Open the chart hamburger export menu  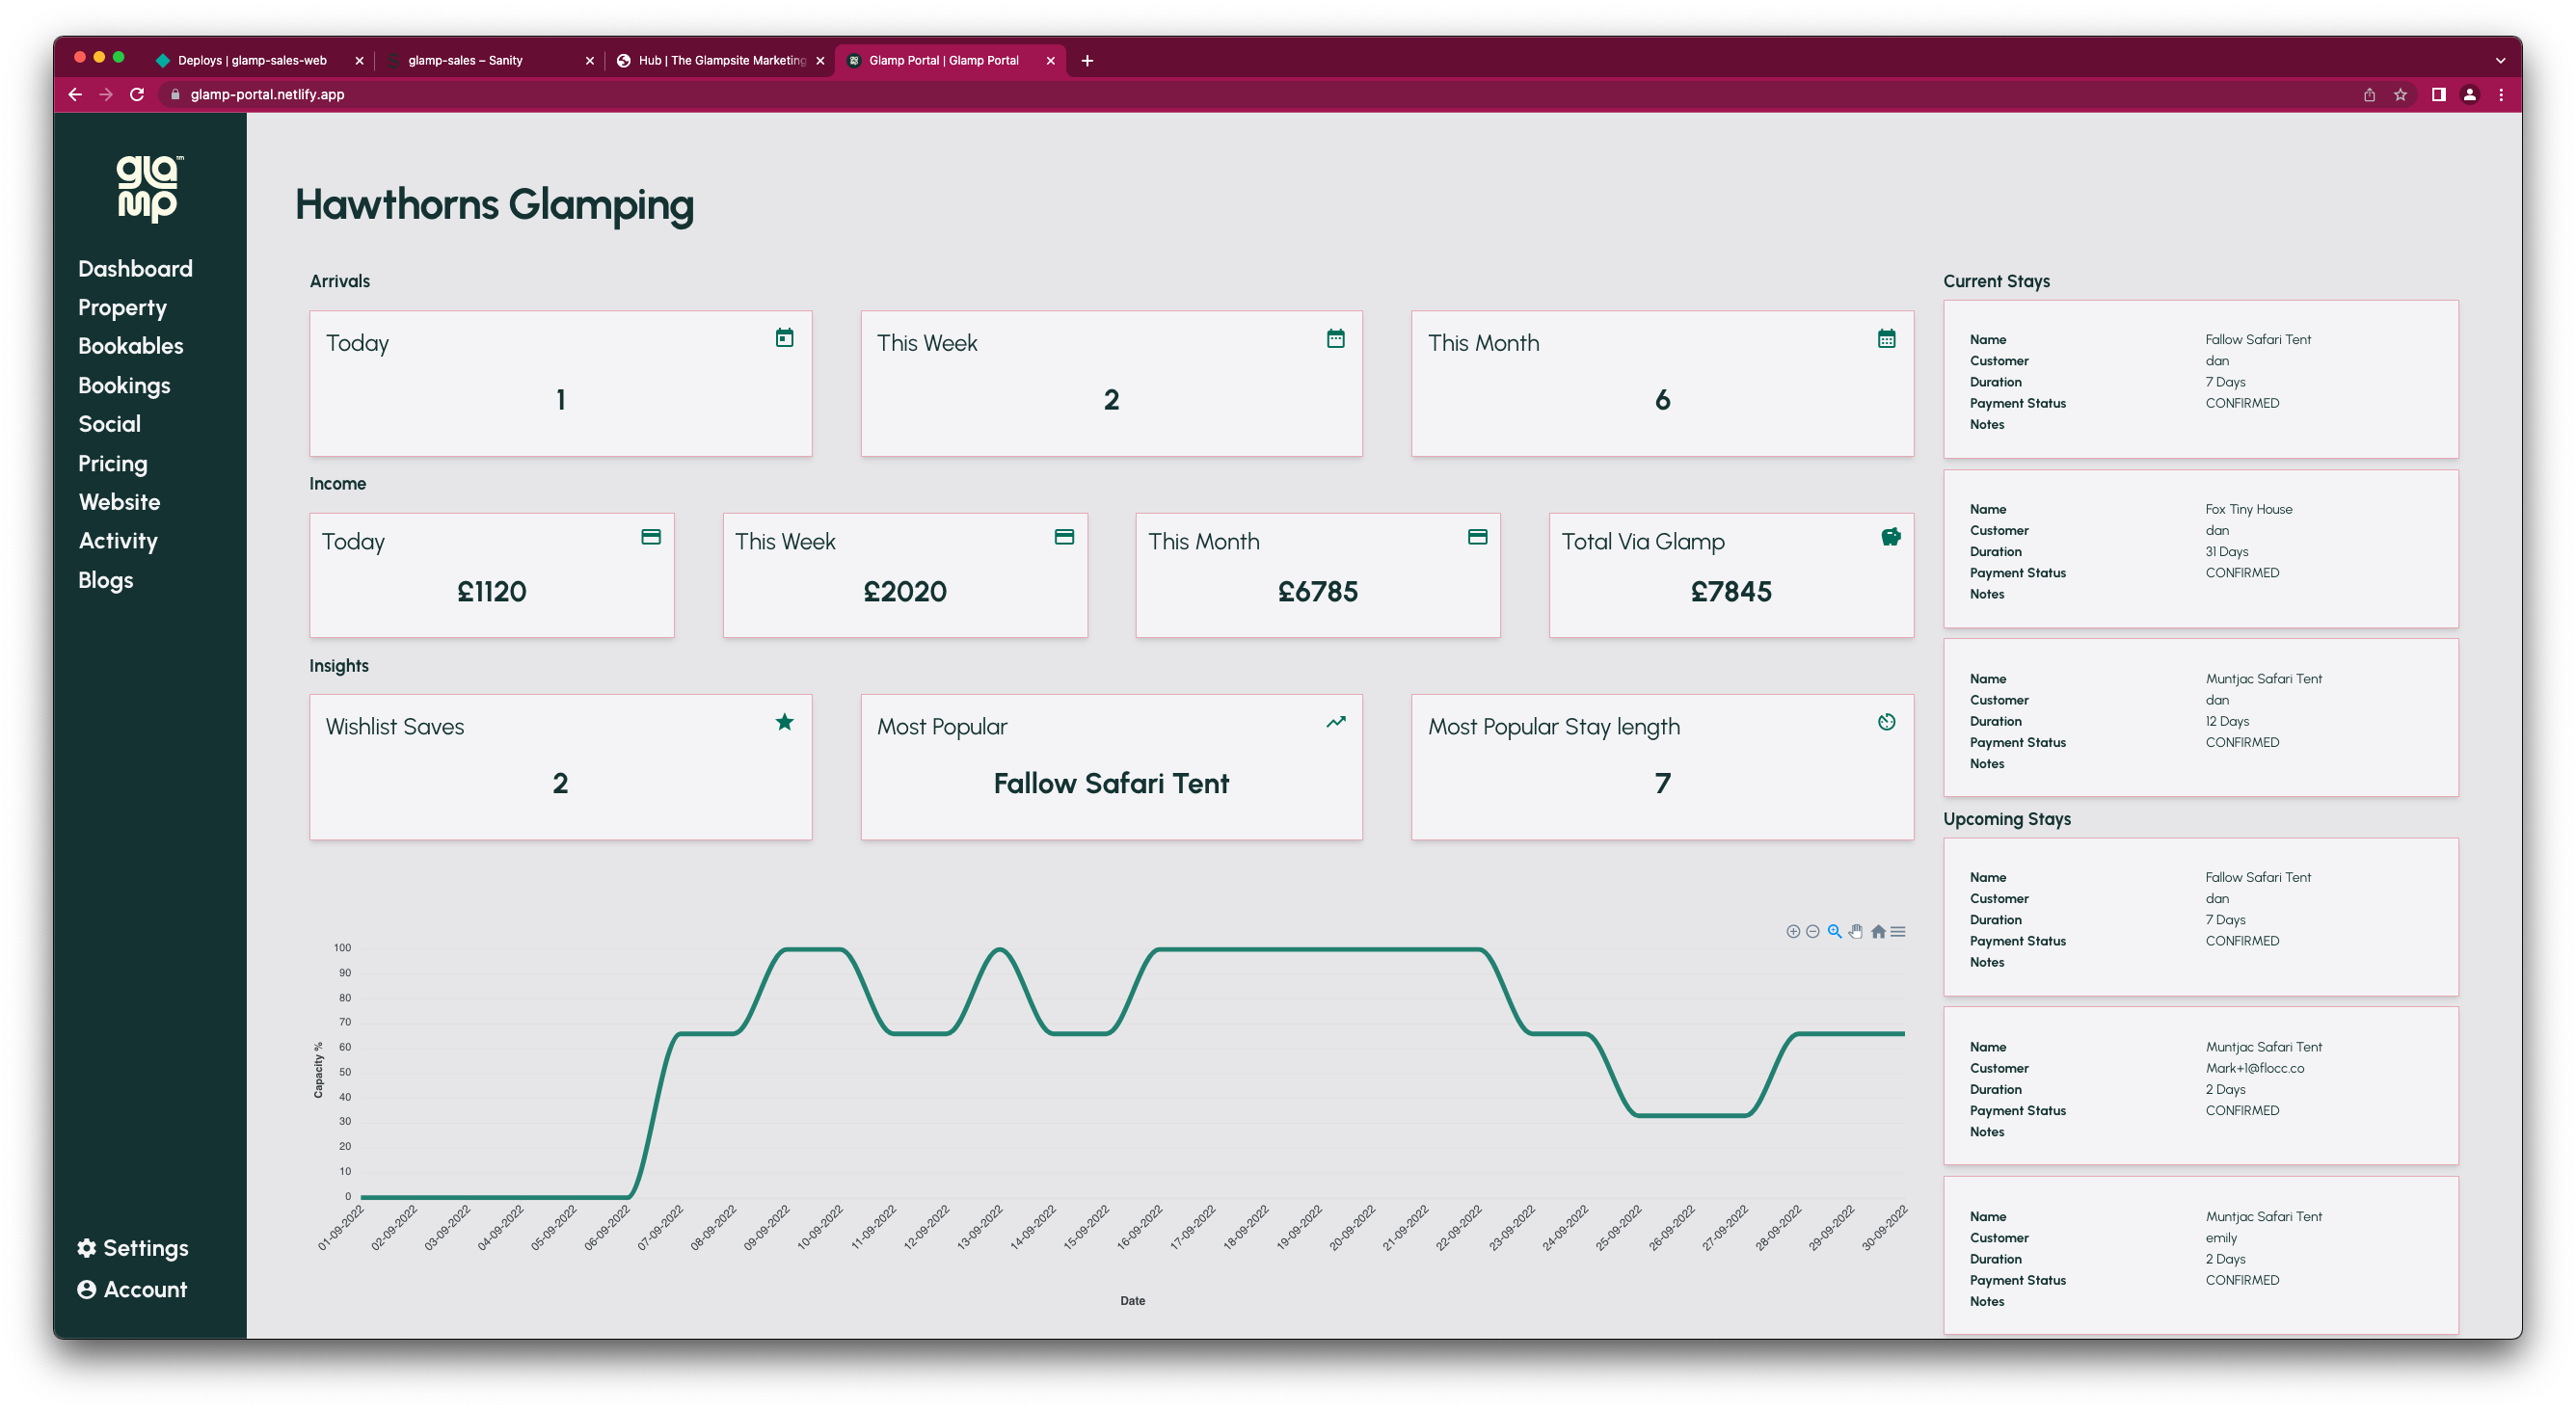[1898, 931]
